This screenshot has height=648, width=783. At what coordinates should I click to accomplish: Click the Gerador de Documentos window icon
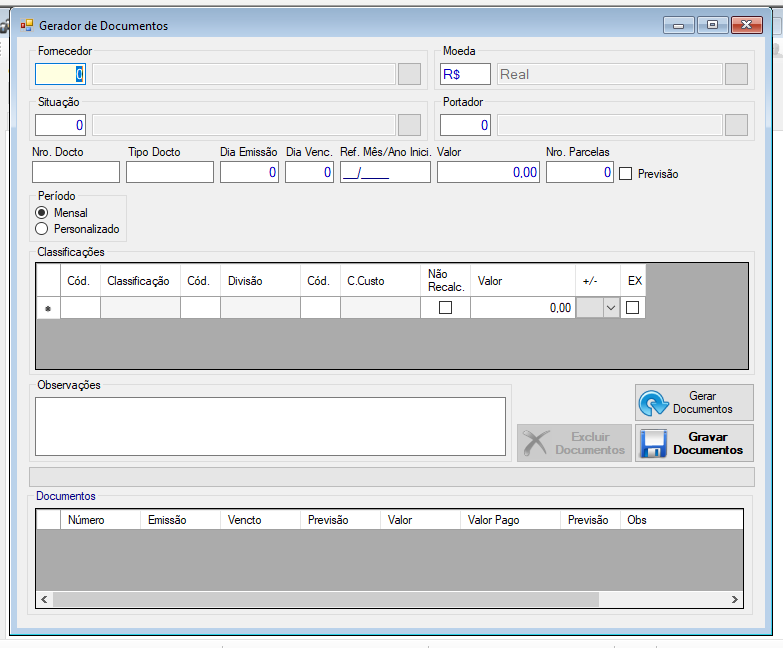pyautogui.click(x=26, y=25)
